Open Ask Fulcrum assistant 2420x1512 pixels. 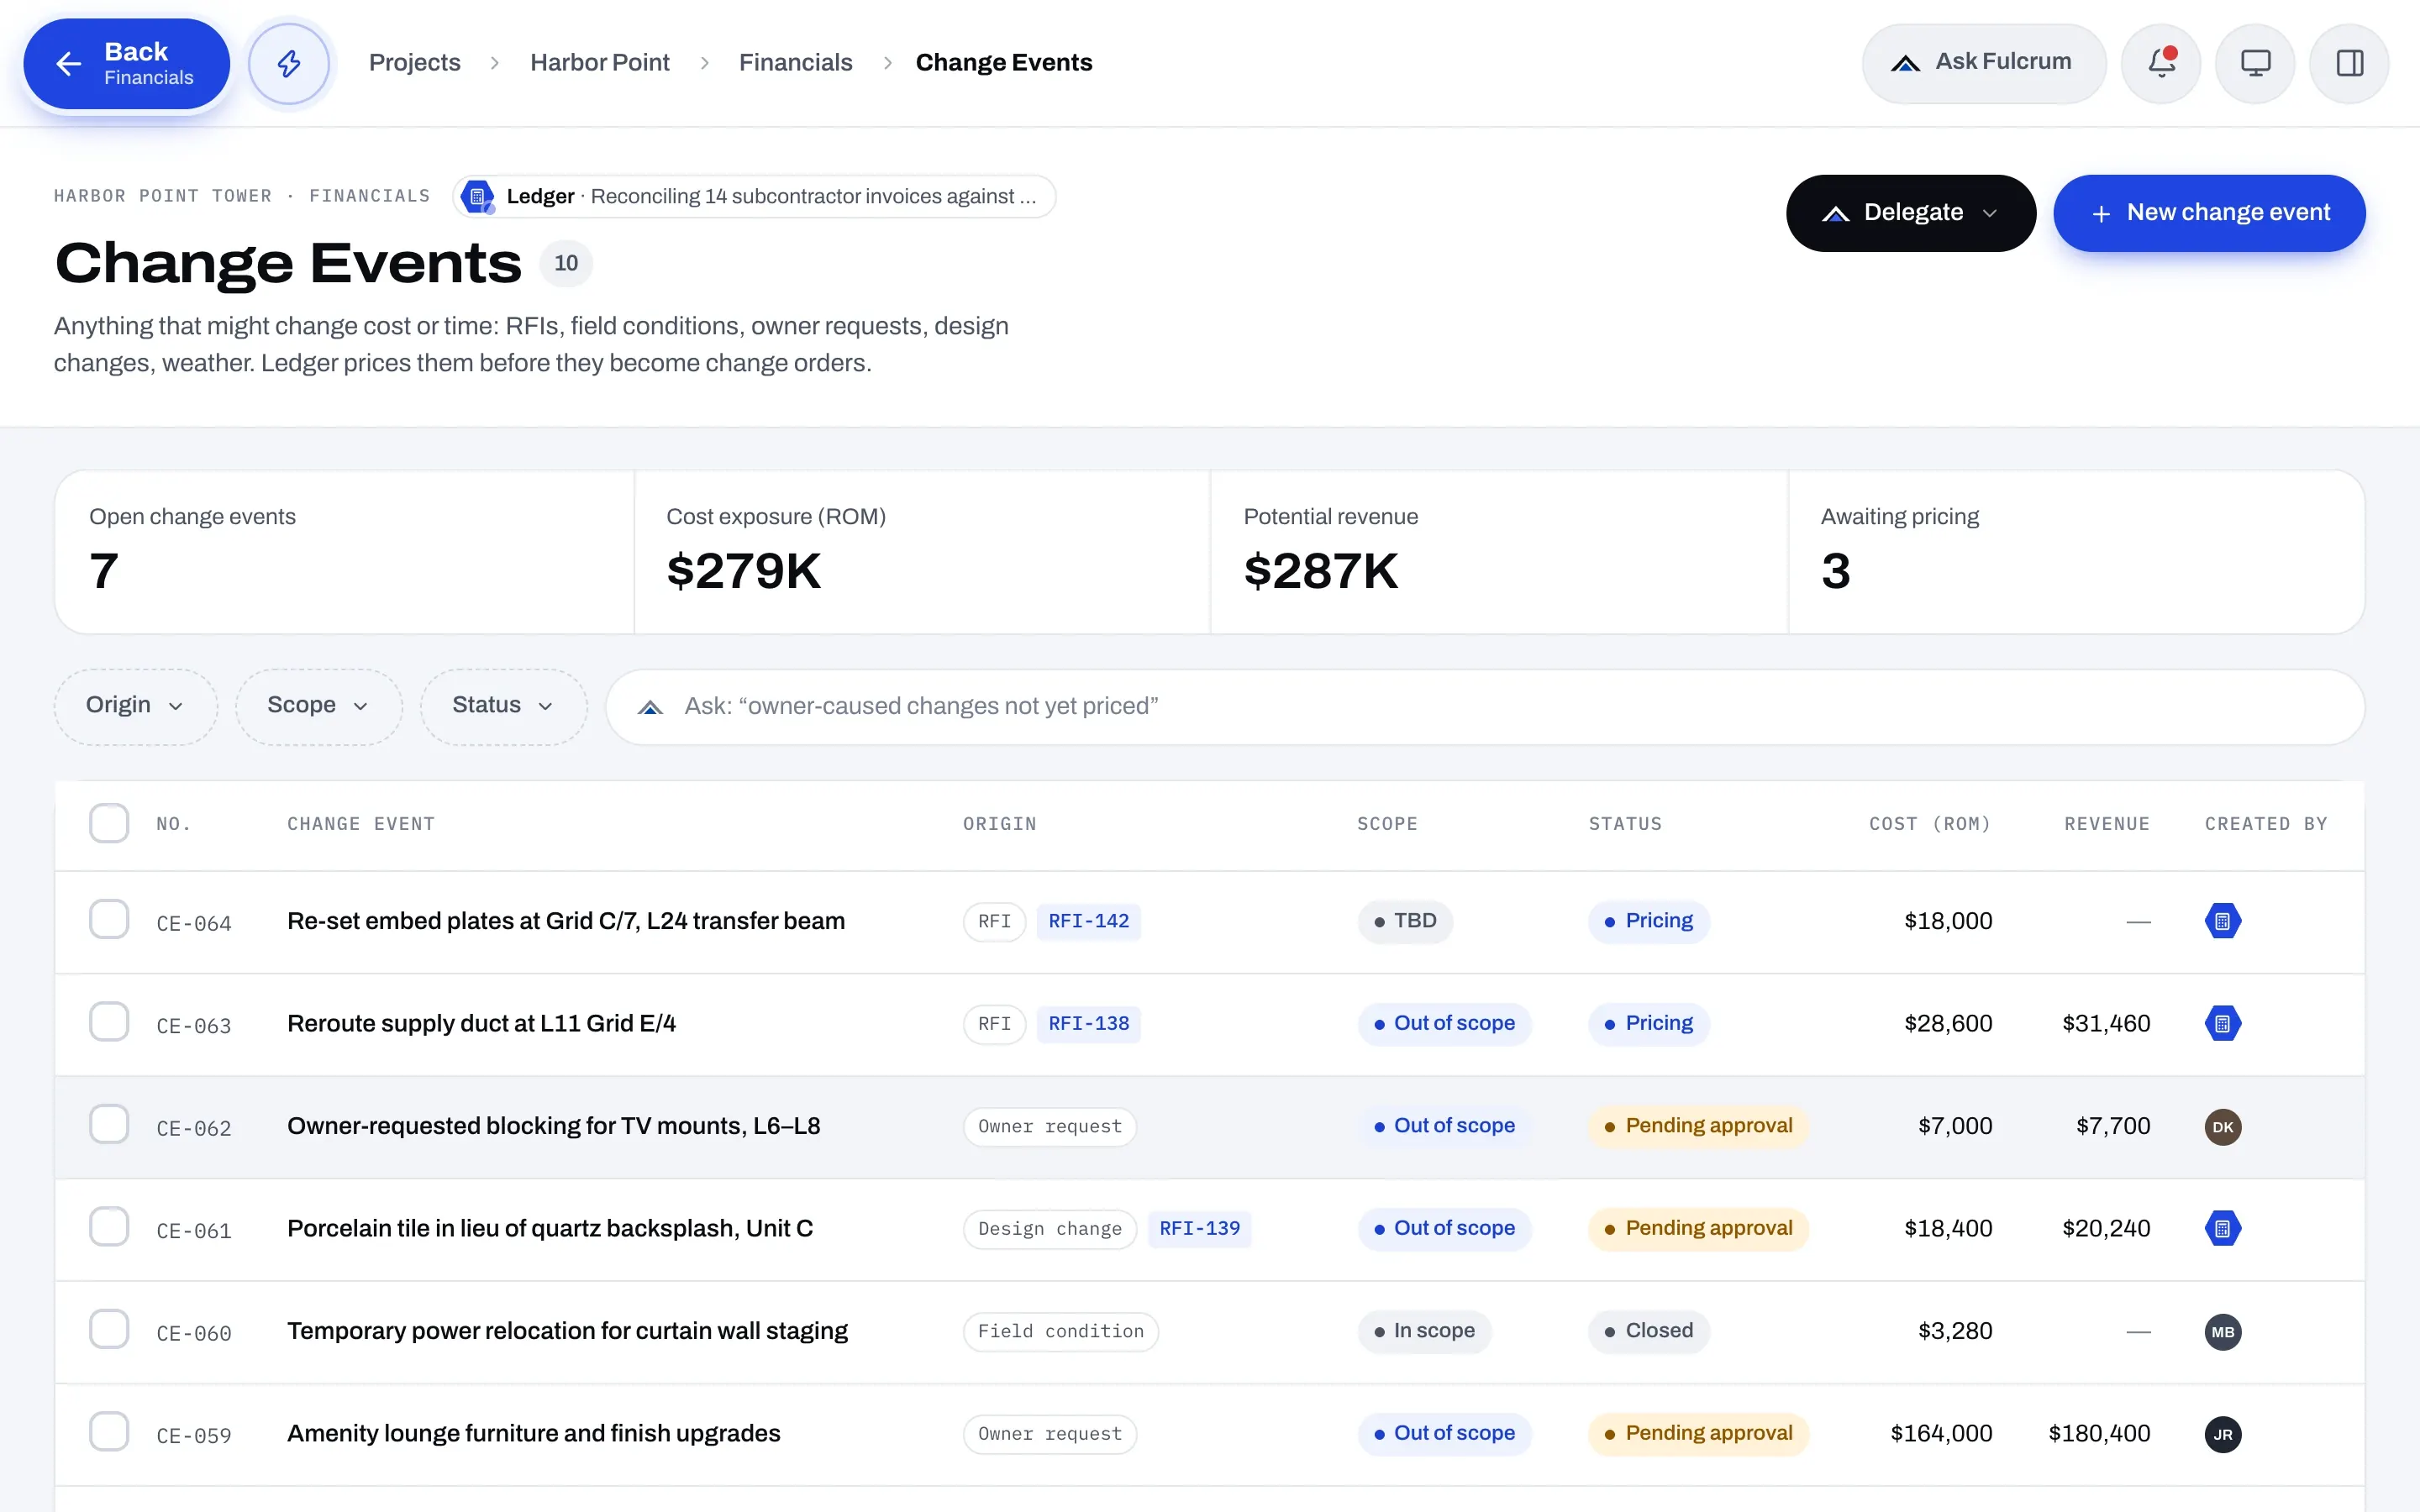coord(1984,64)
